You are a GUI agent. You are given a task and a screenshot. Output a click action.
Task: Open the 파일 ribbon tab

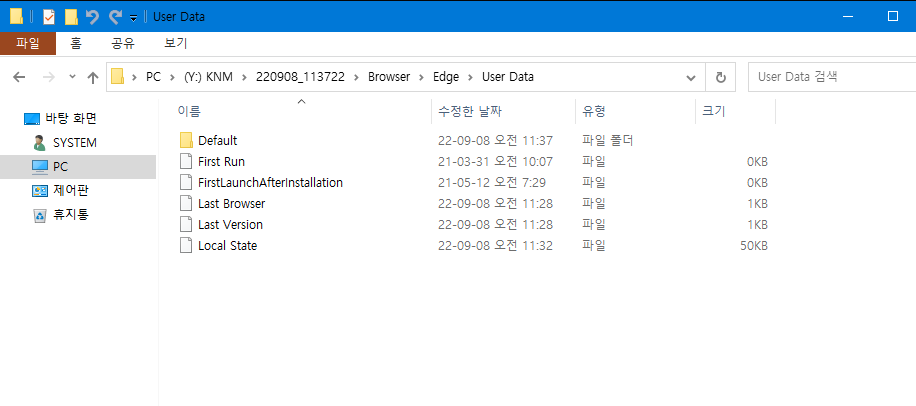tap(28, 43)
